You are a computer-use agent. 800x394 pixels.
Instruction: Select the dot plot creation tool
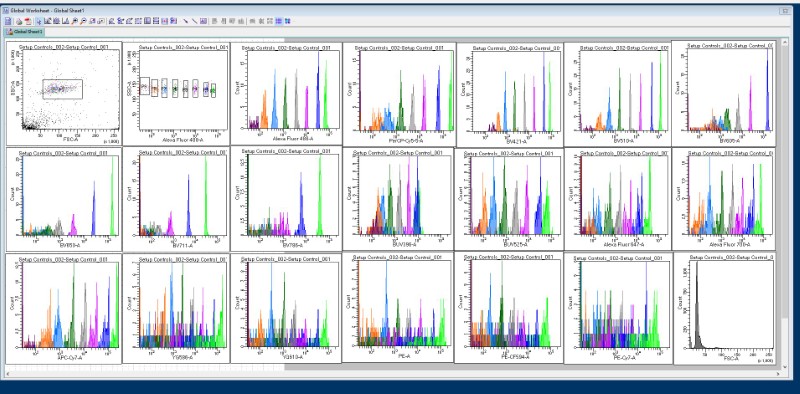click(x=47, y=21)
